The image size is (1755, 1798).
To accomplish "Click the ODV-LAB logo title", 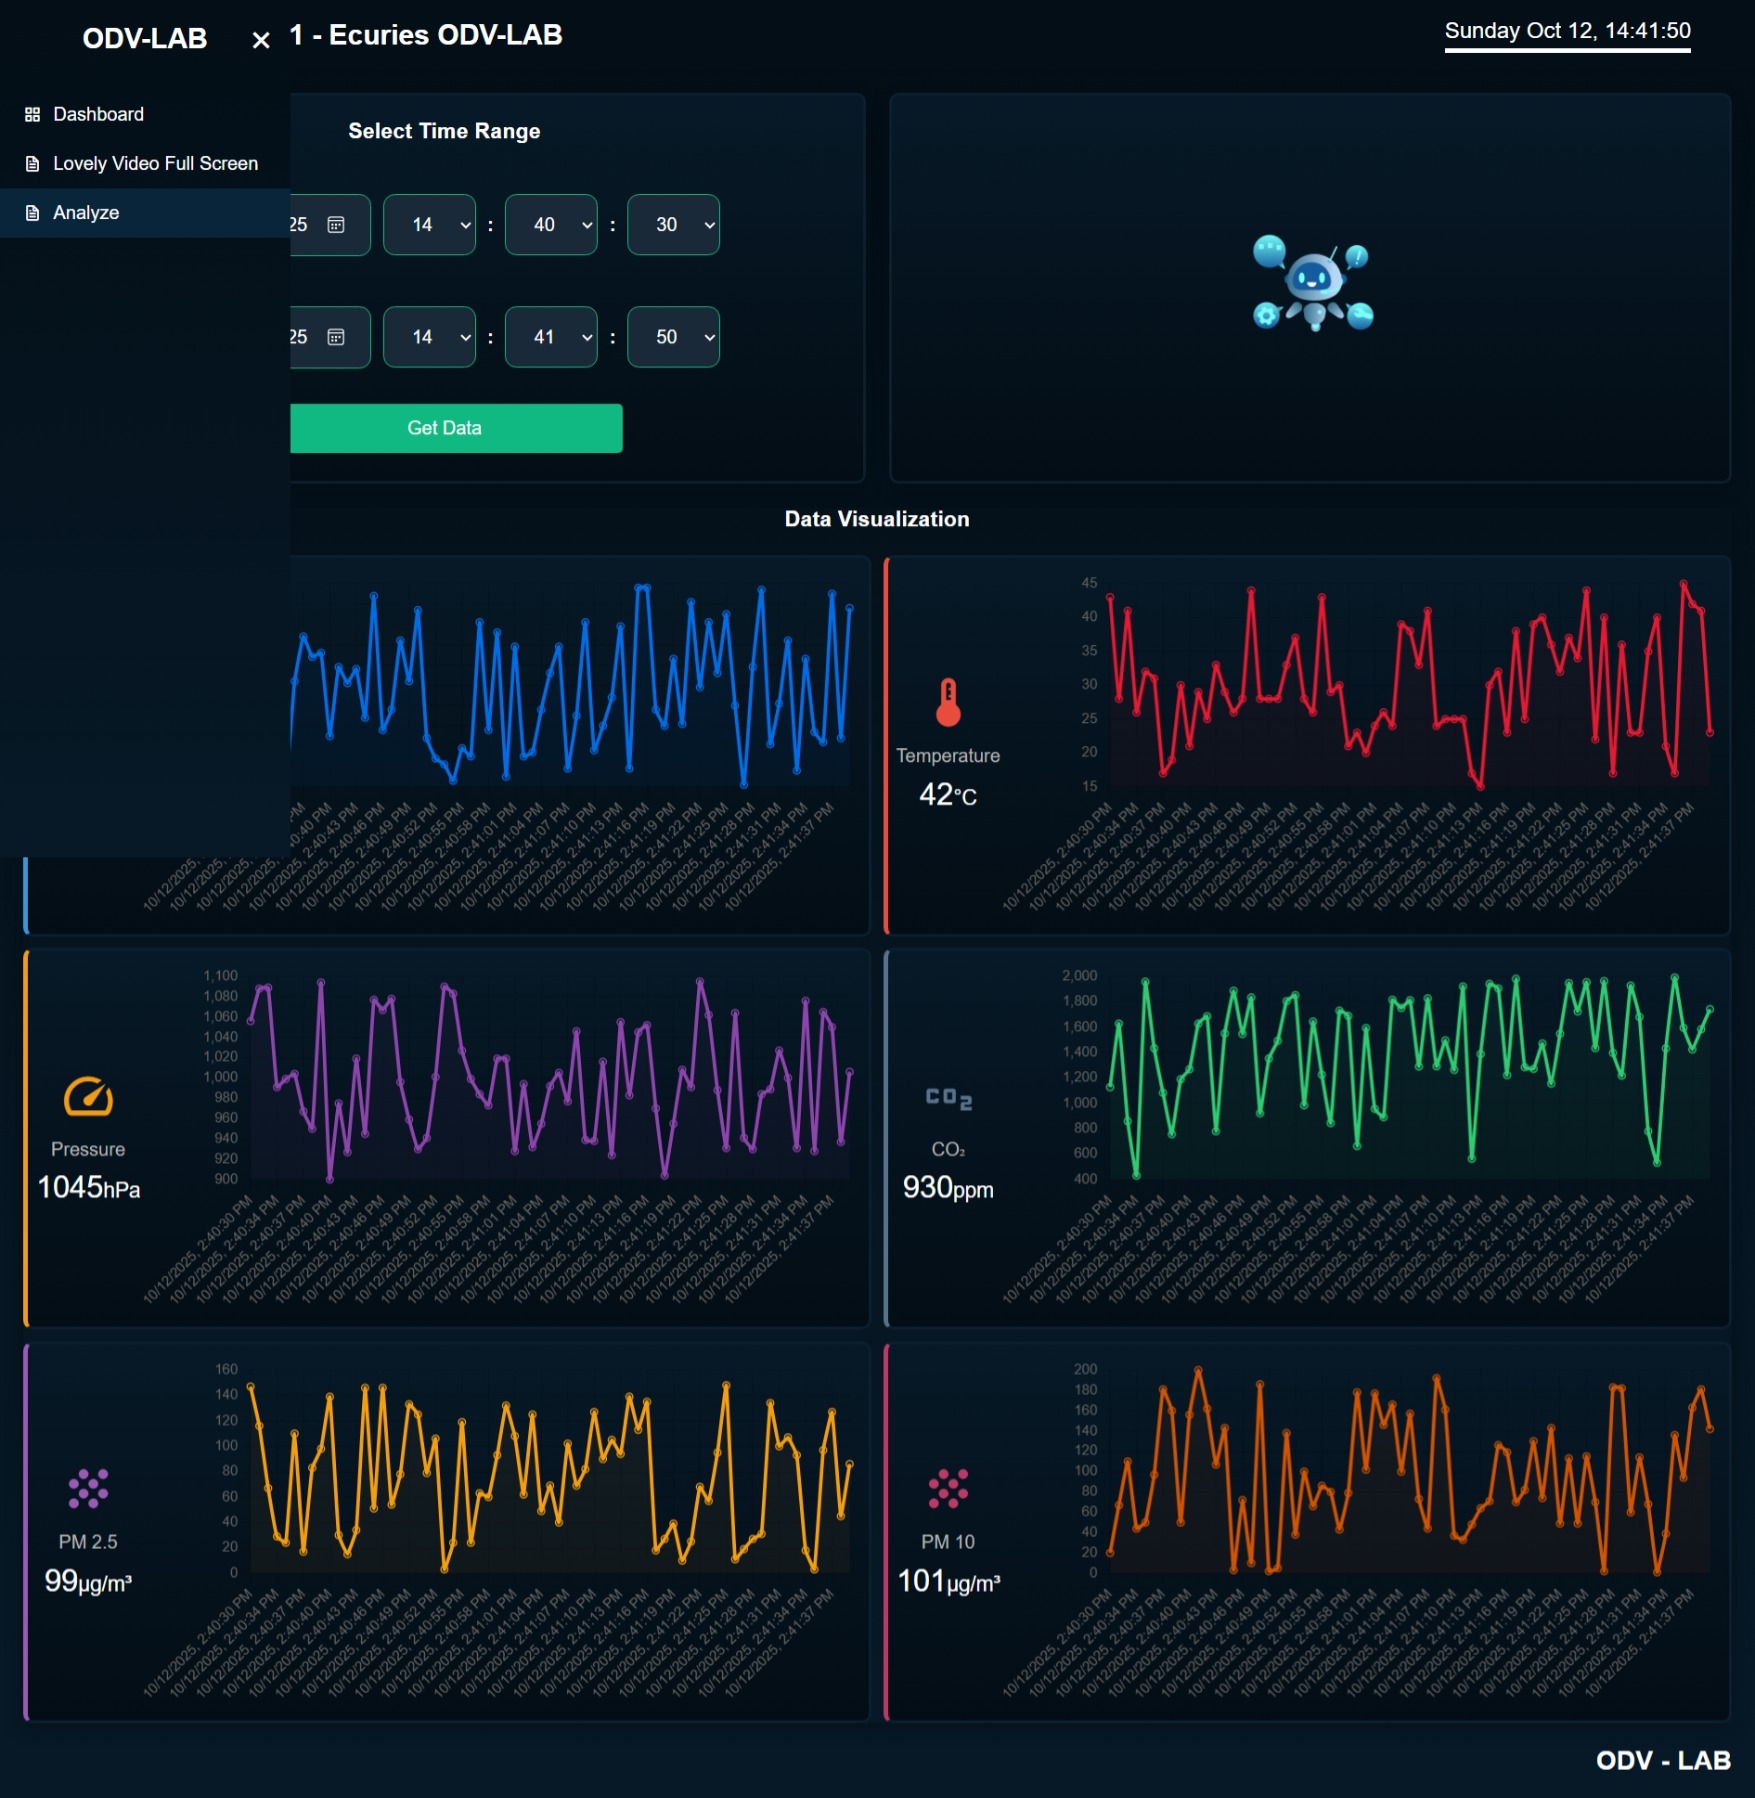I will [145, 39].
